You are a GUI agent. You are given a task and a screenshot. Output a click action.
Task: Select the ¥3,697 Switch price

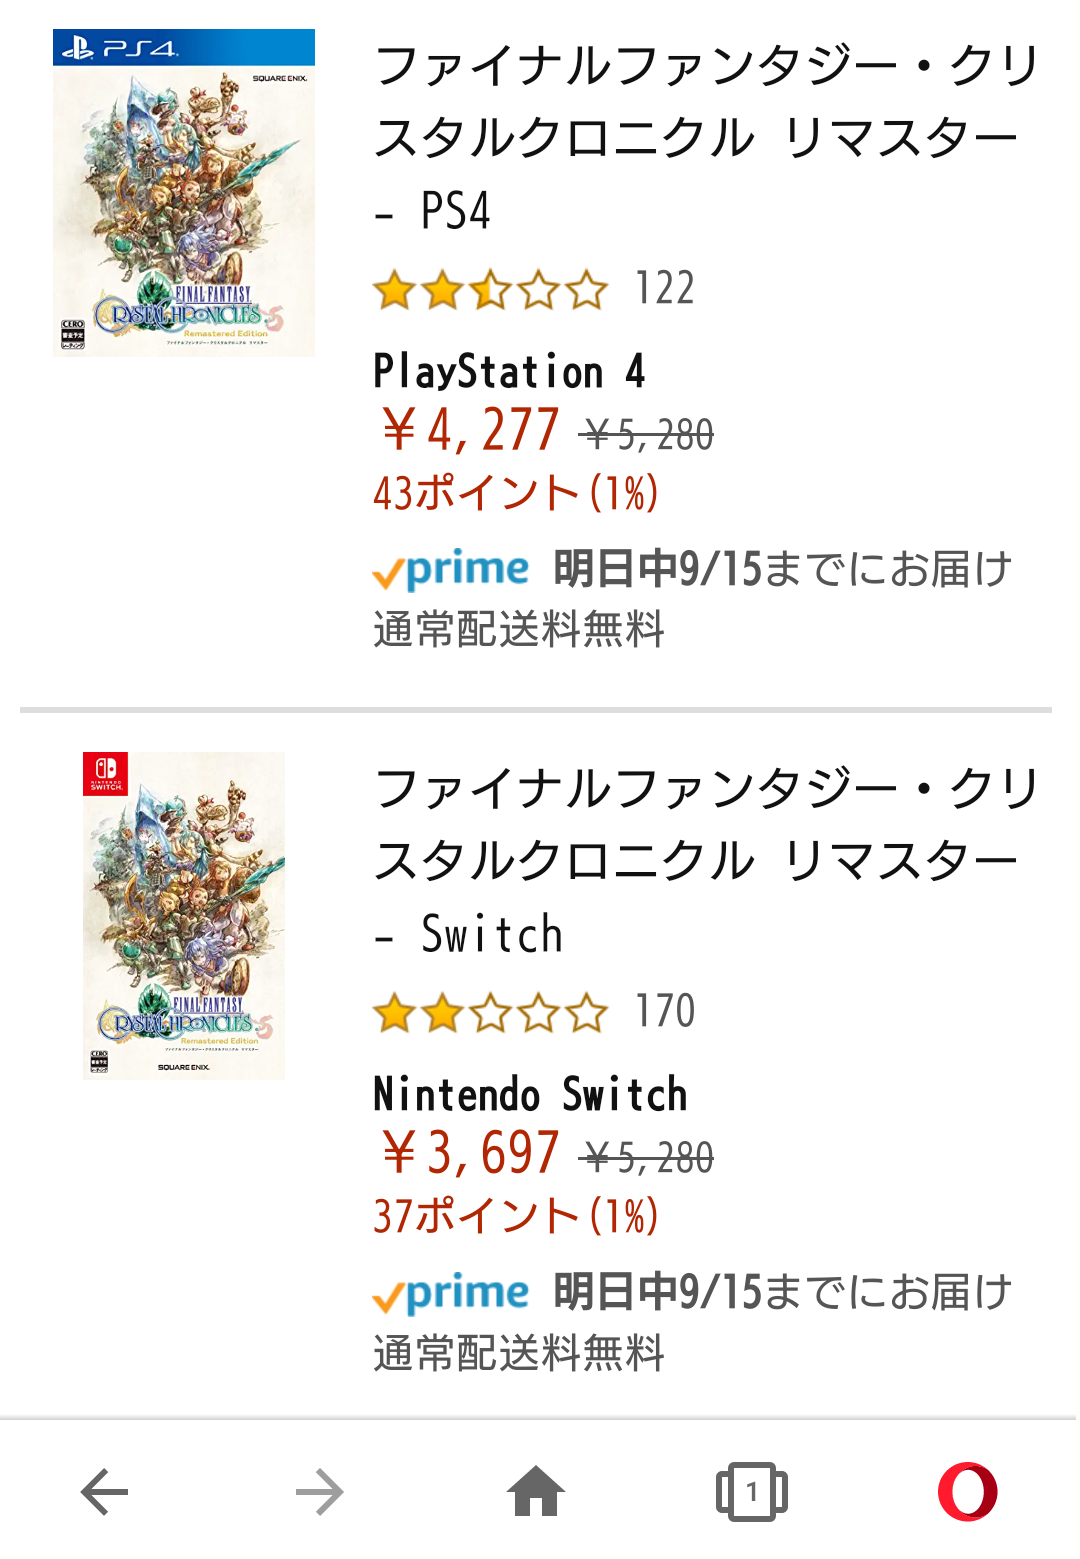(x=470, y=1153)
